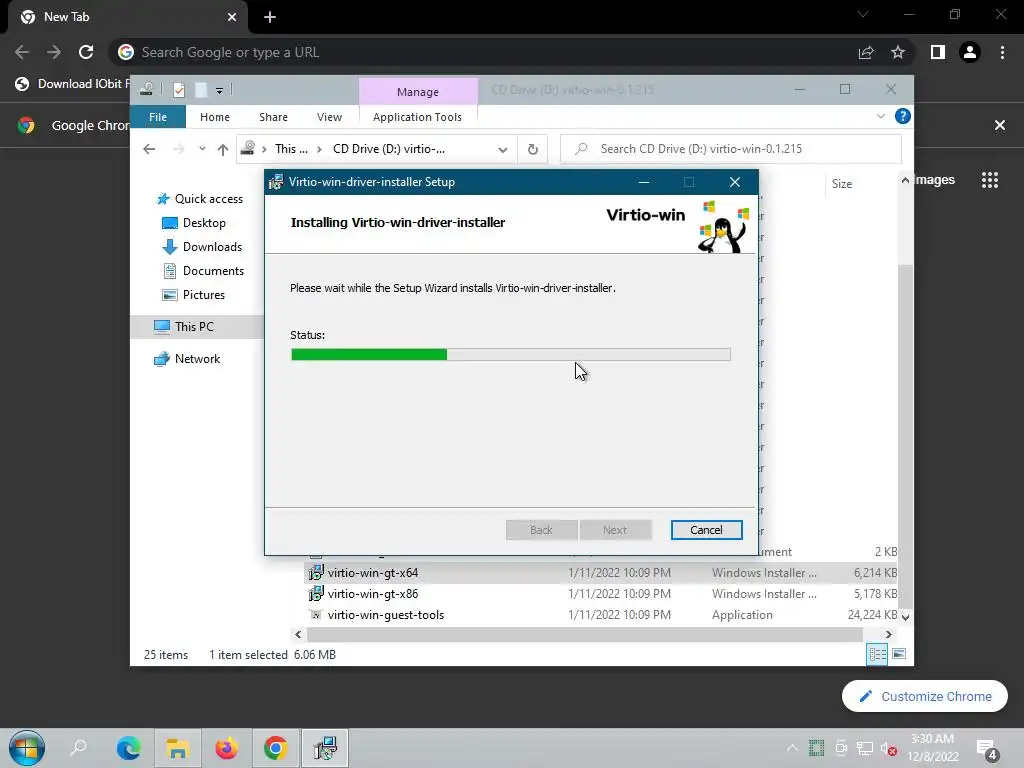
Task: Open the Chrome side panel
Action: point(938,52)
